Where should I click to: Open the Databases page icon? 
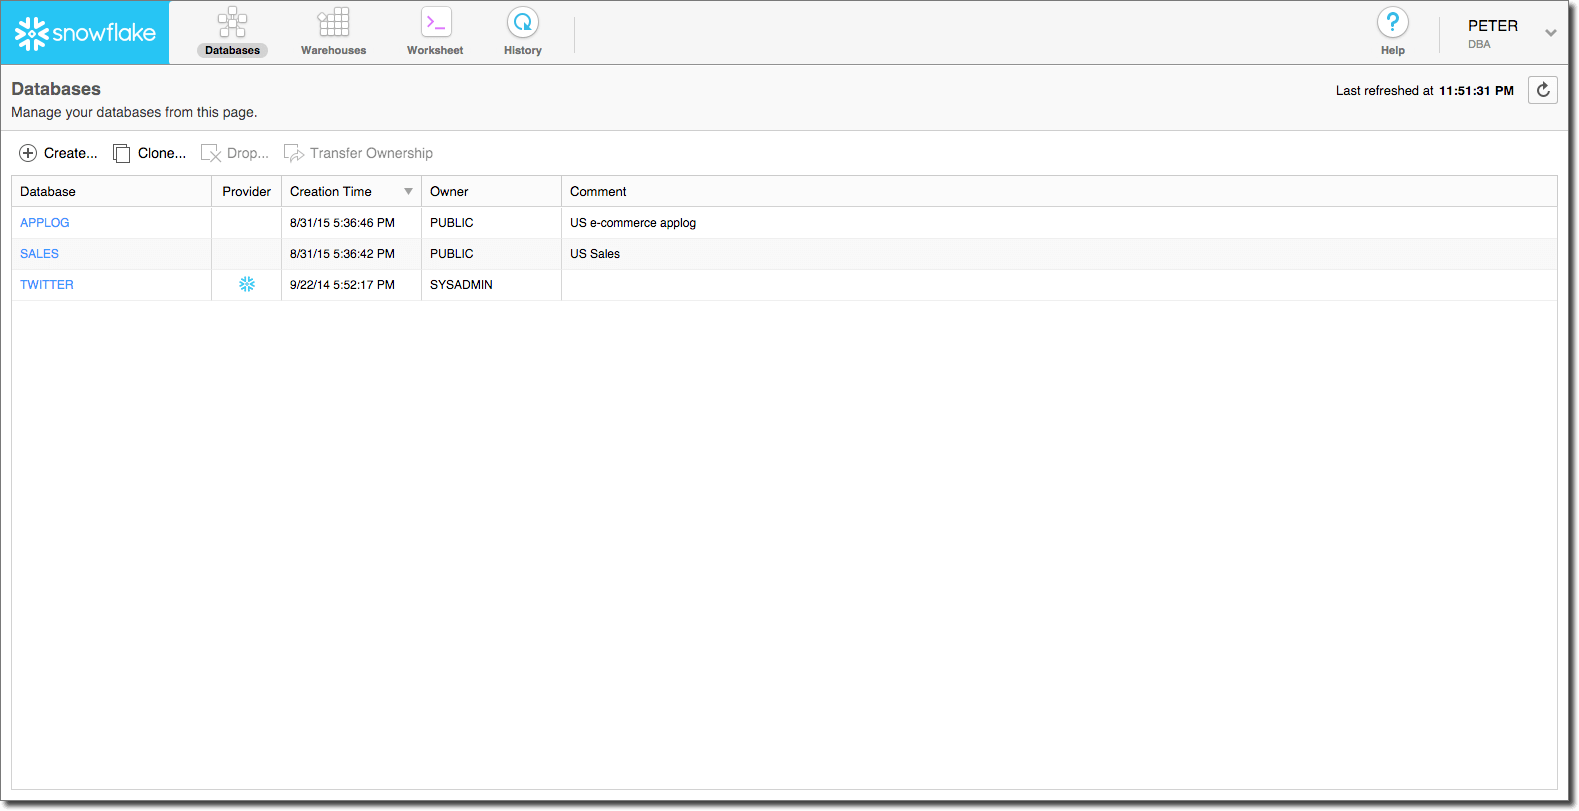(232, 22)
